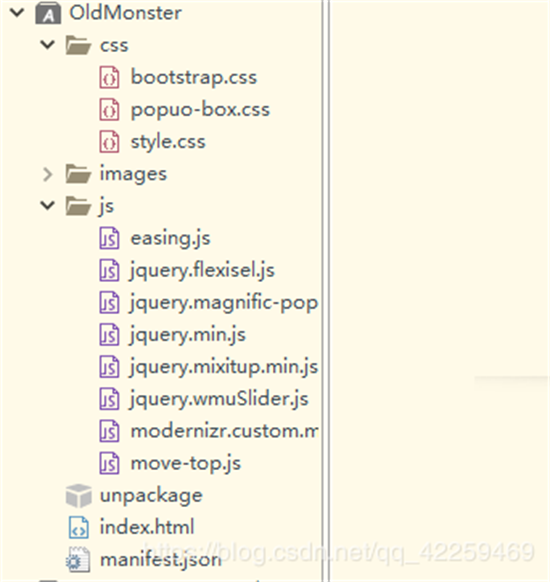Click the OldMonster project icon
Screen dimensions: 550x582
48,13
